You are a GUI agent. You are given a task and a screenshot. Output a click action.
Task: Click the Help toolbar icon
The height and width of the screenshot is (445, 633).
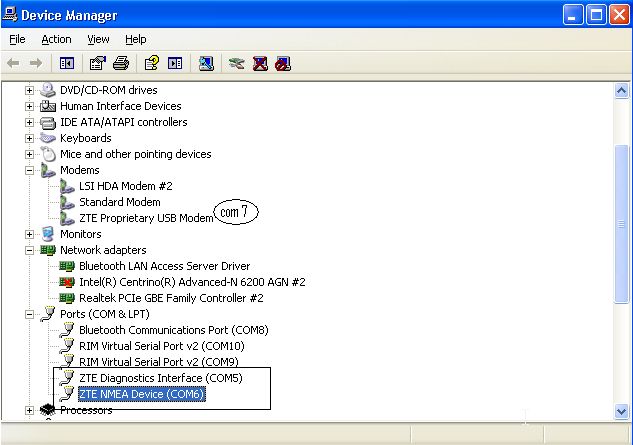pyautogui.click(x=151, y=64)
